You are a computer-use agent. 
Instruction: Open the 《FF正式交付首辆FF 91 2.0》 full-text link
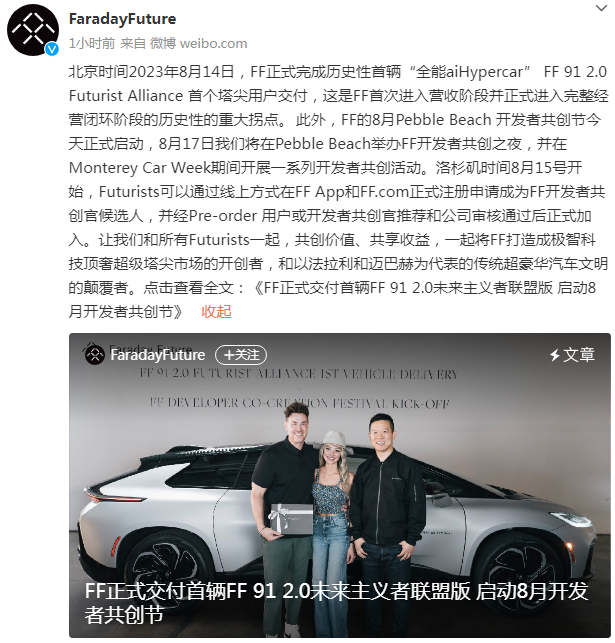click(333, 300)
